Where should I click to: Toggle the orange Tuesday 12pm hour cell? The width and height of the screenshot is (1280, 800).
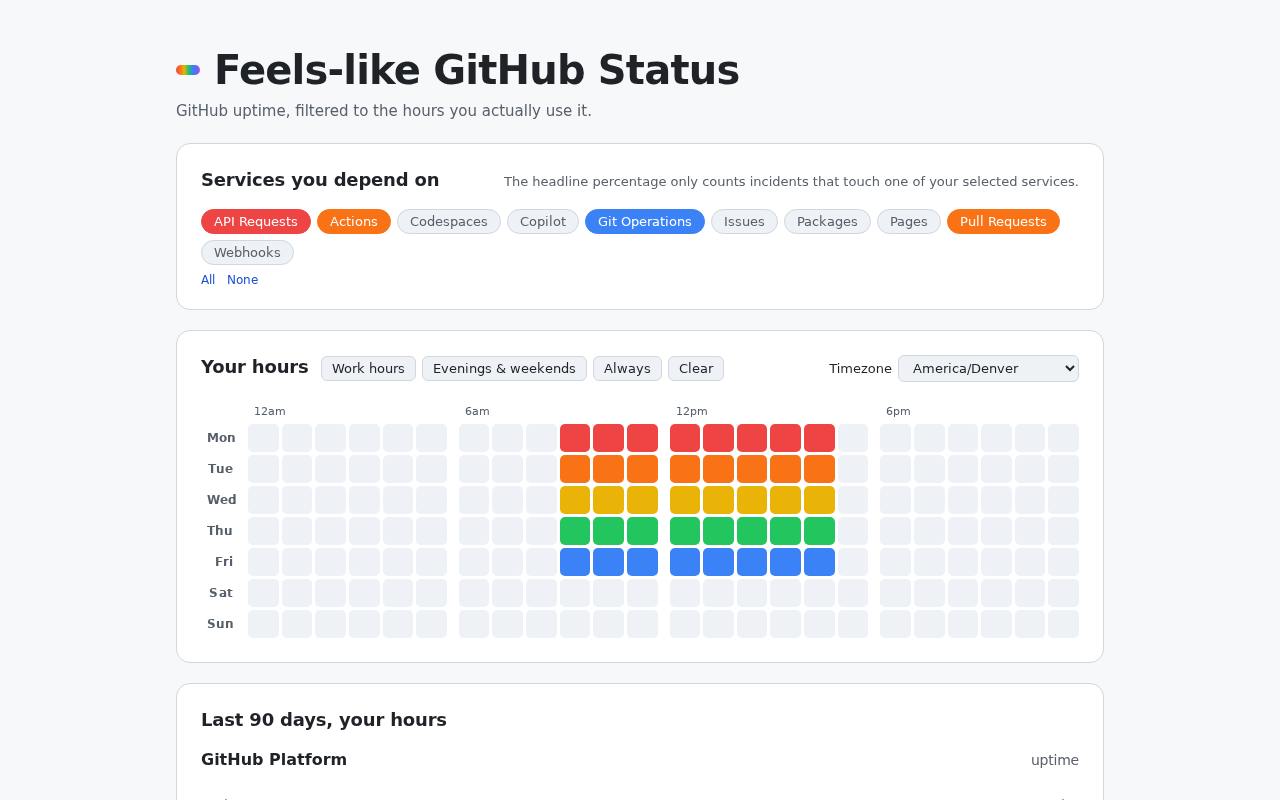point(685,469)
